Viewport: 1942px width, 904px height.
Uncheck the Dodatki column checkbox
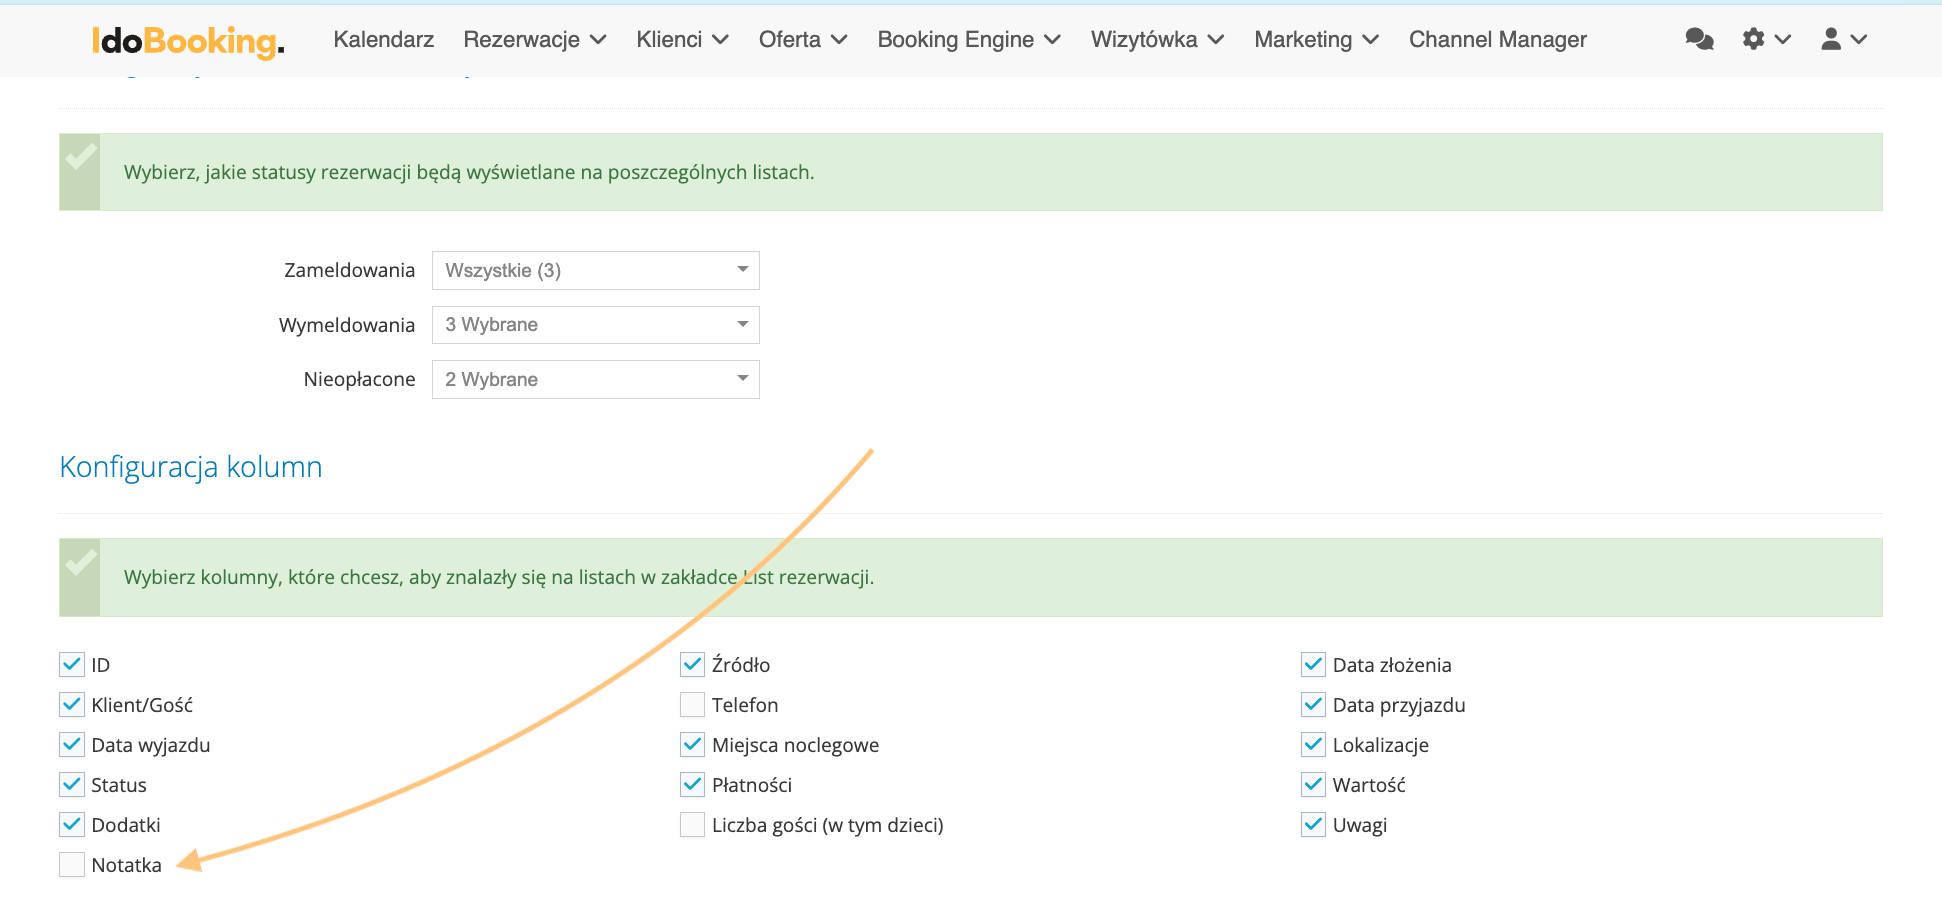72,825
